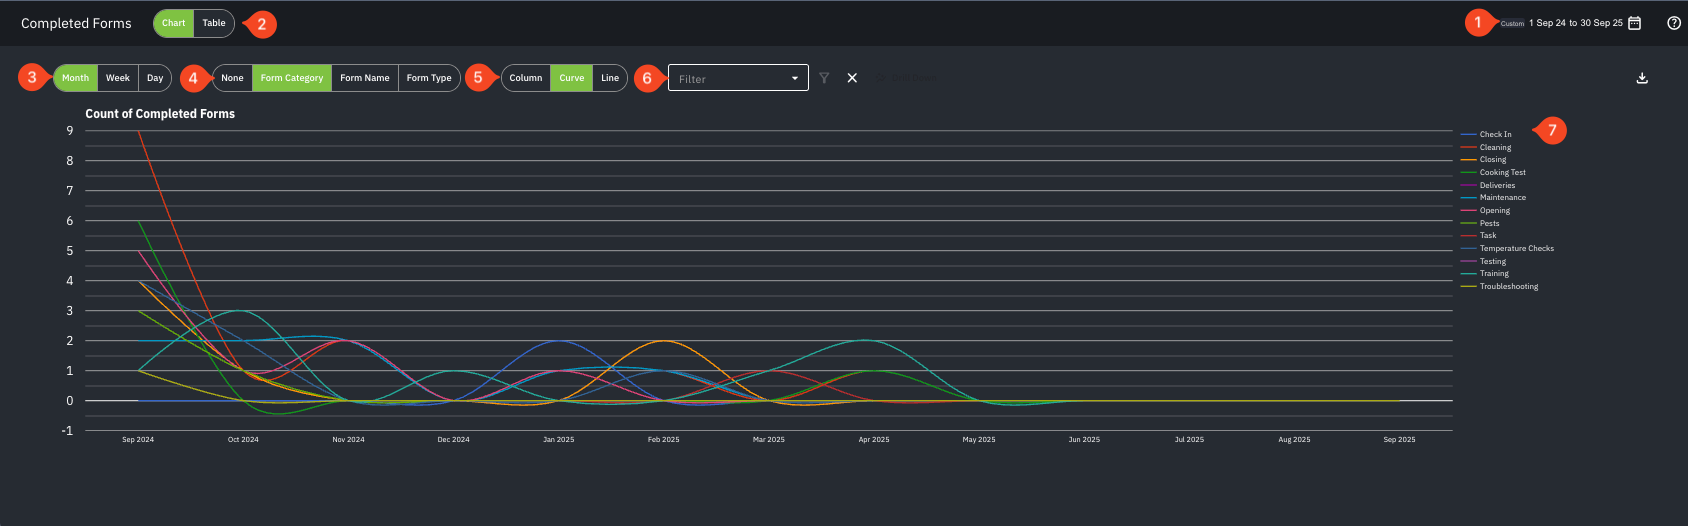The width and height of the screenshot is (1688, 526).
Task: Click the Custom date preset label
Action: (1512, 23)
